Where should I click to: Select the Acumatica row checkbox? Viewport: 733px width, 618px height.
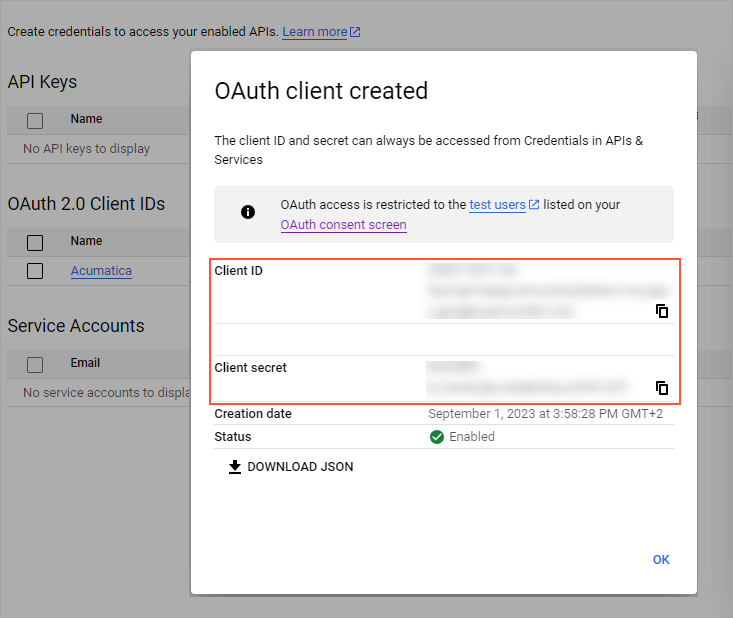[35, 271]
